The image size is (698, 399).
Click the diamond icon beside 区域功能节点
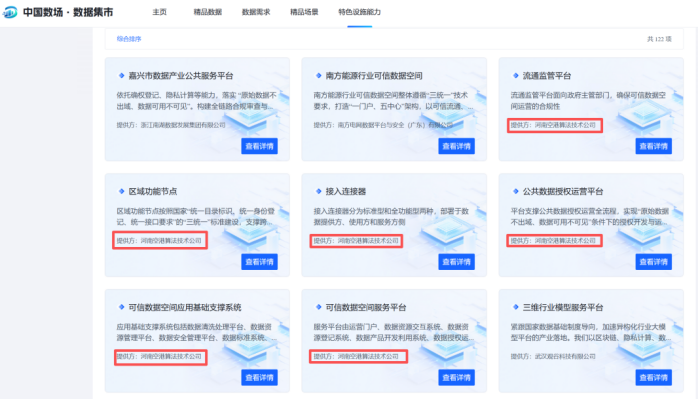[x=121, y=191]
